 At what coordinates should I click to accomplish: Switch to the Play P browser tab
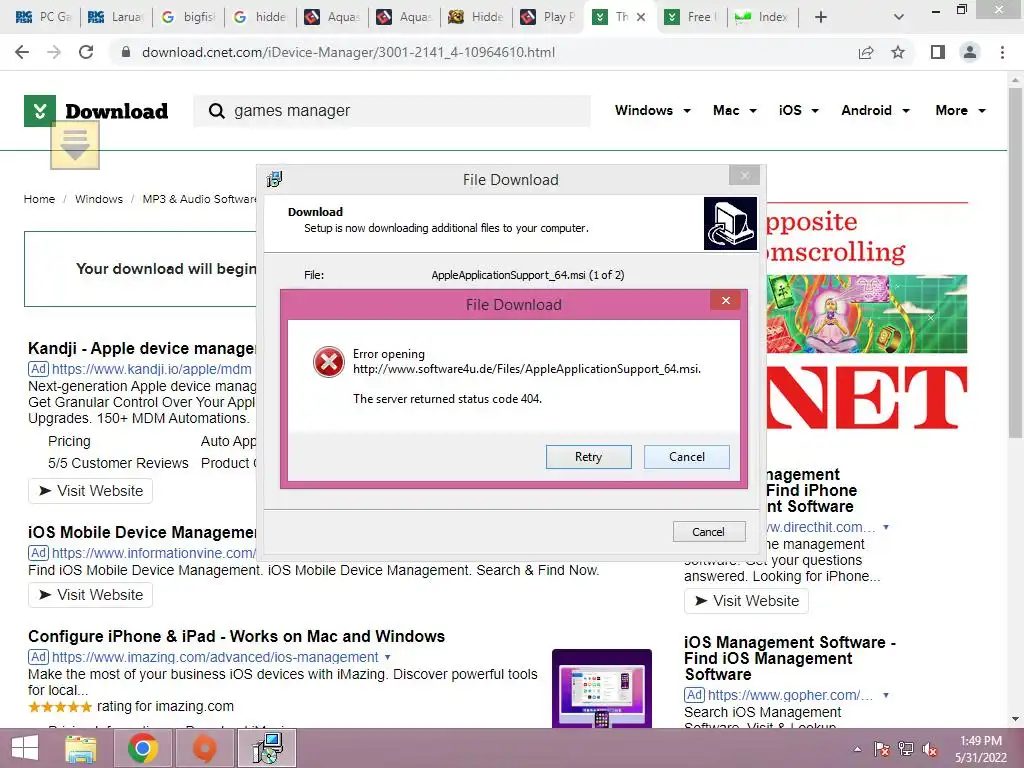click(548, 17)
